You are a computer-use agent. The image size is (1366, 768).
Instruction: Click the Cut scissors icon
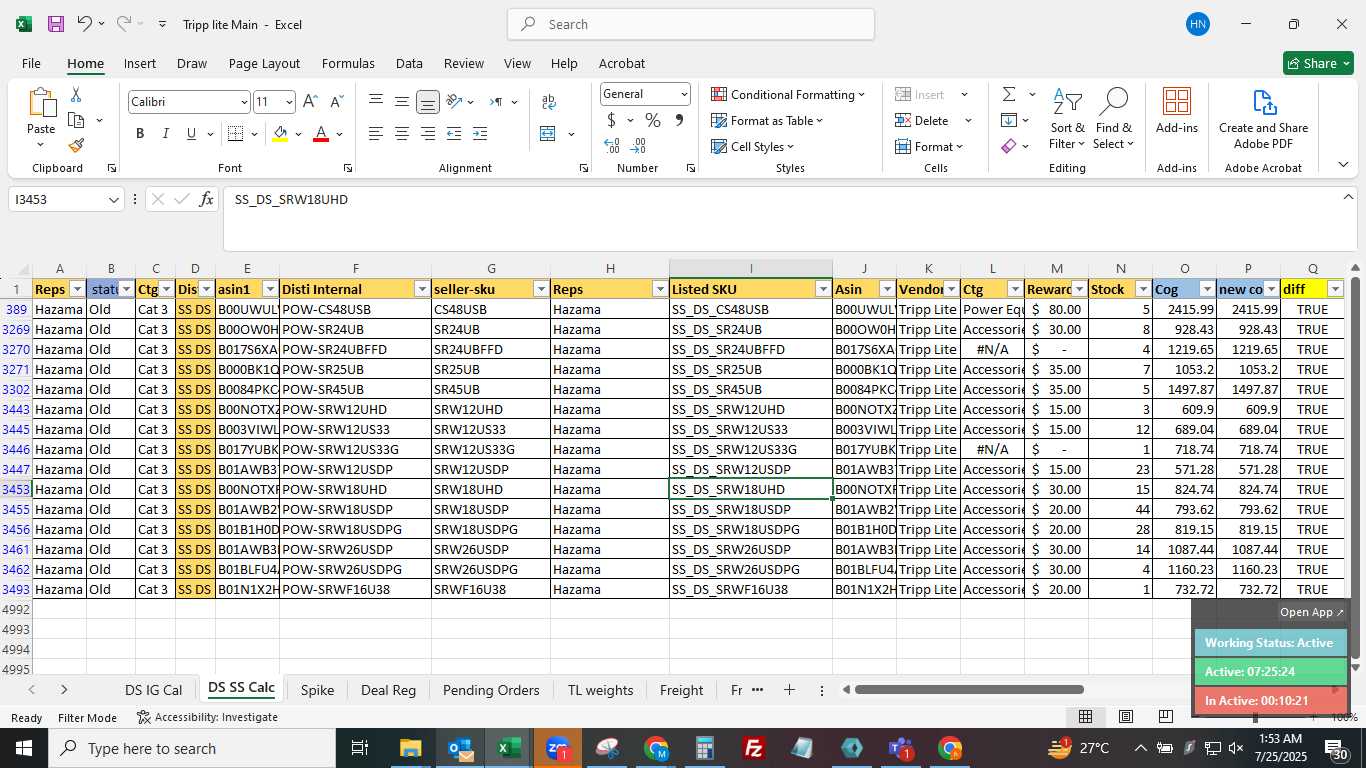click(x=76, y=95)
